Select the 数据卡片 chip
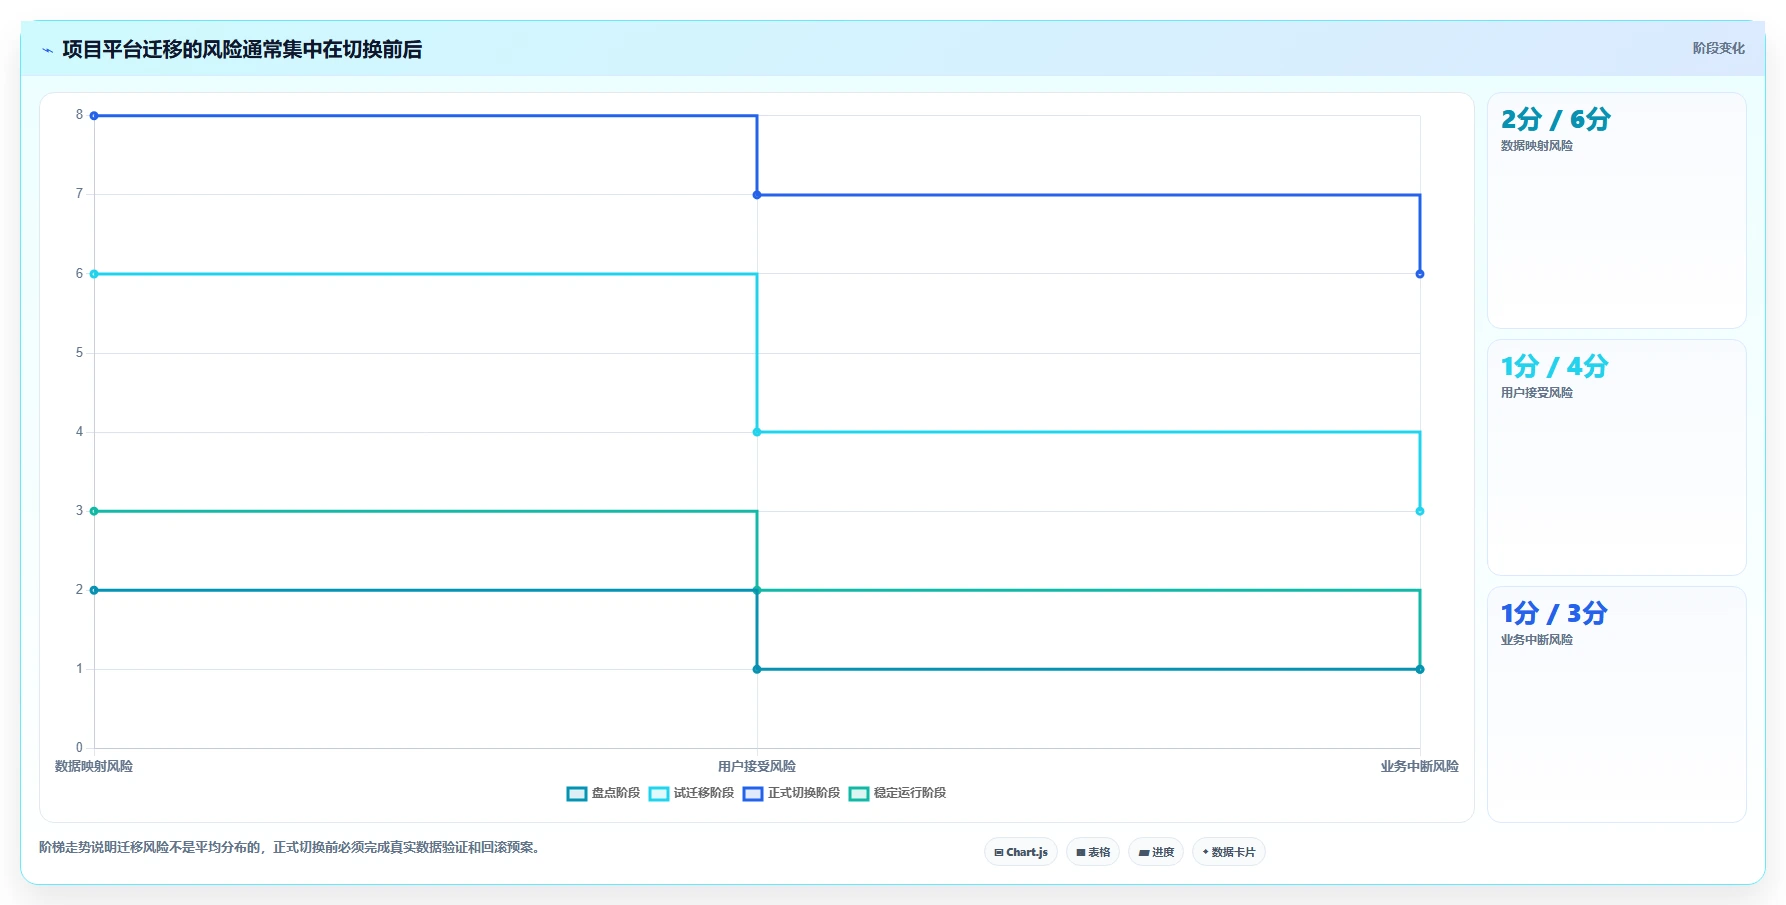Screen dimensions: 1786x905 coord(1229,852)
